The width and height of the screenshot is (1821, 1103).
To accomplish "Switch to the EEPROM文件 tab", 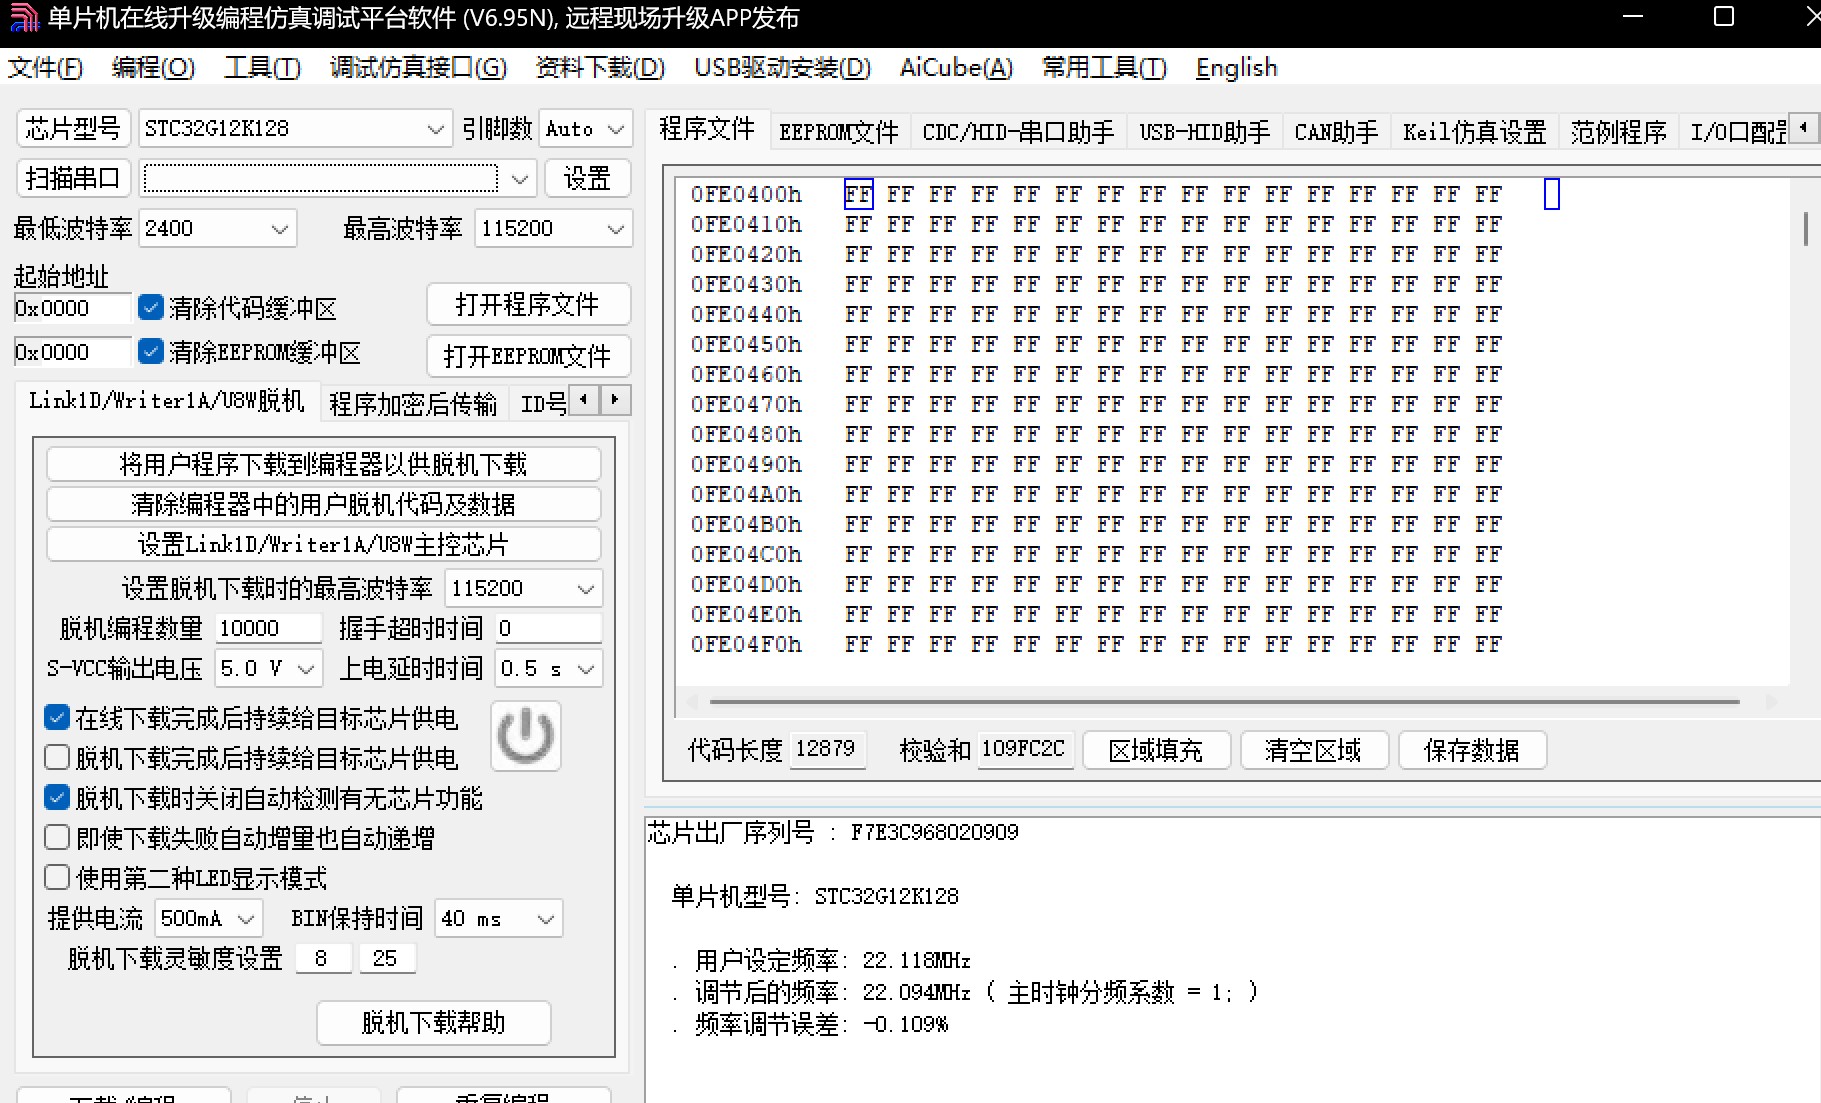I will pos(839,132).
